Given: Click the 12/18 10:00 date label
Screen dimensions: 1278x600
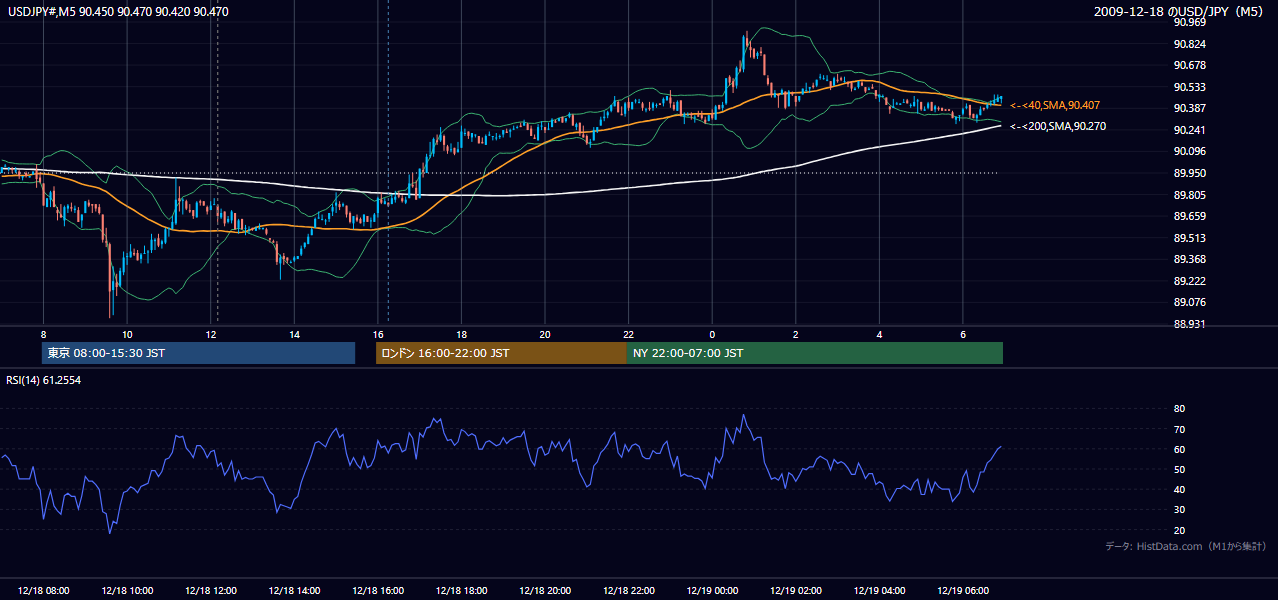Looking at the screenshot, I should 127,591.
